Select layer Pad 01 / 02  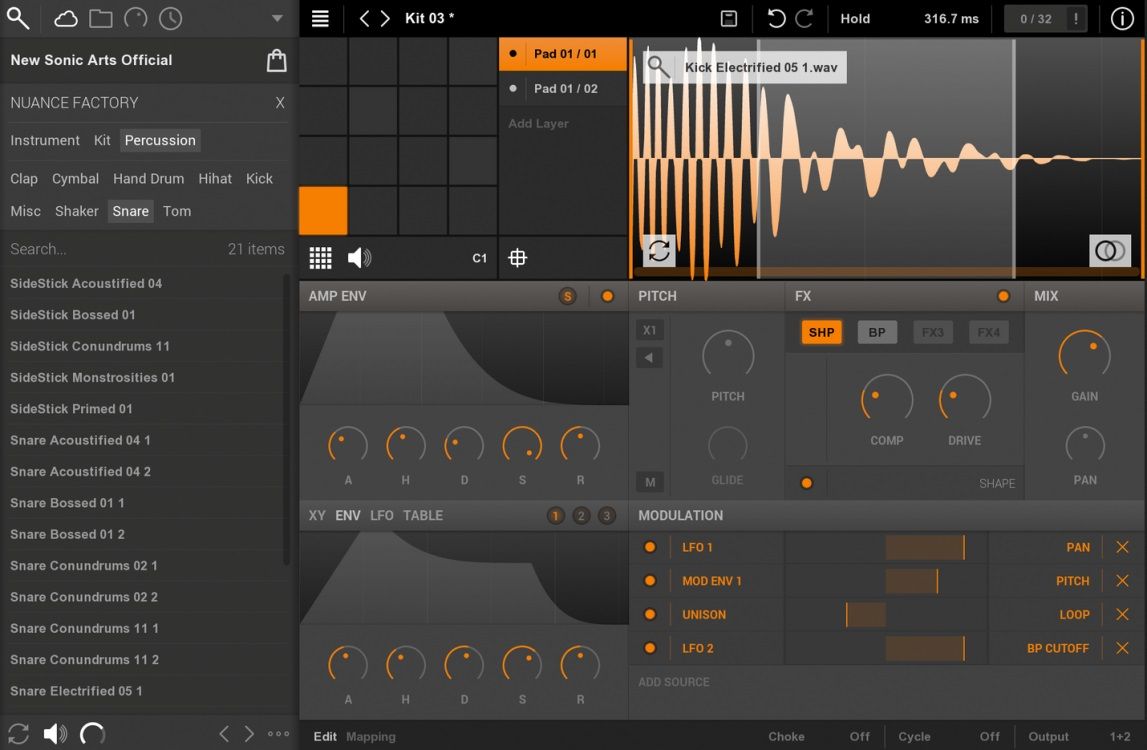pos(563,89)
